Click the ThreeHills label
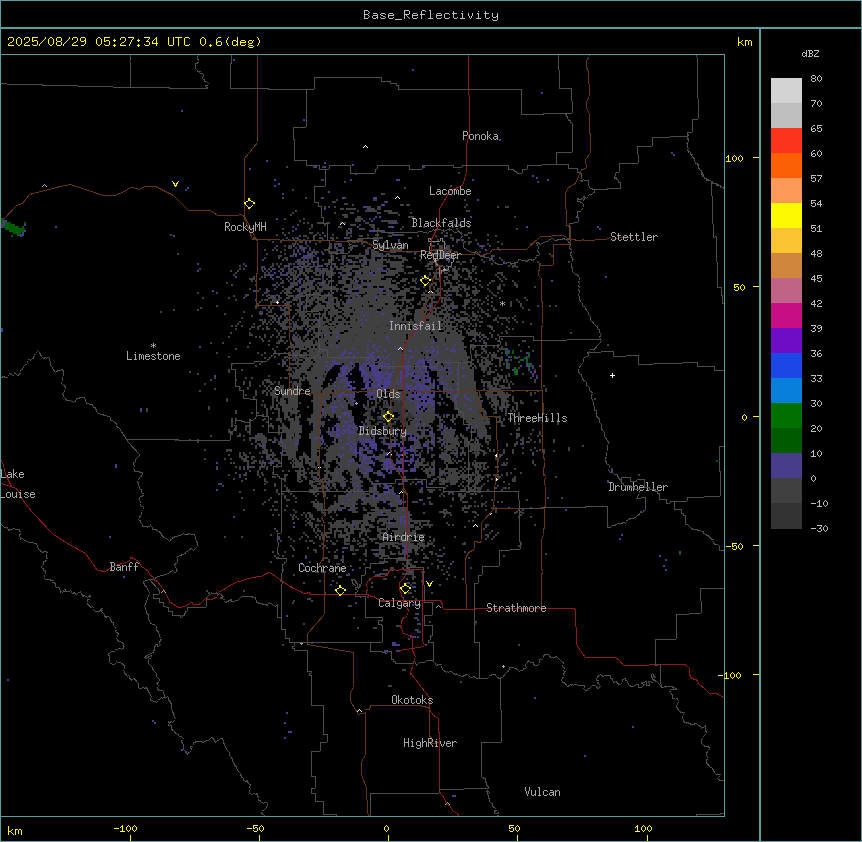The height and width of the screenshot is (842, 862). coord(537,418)
